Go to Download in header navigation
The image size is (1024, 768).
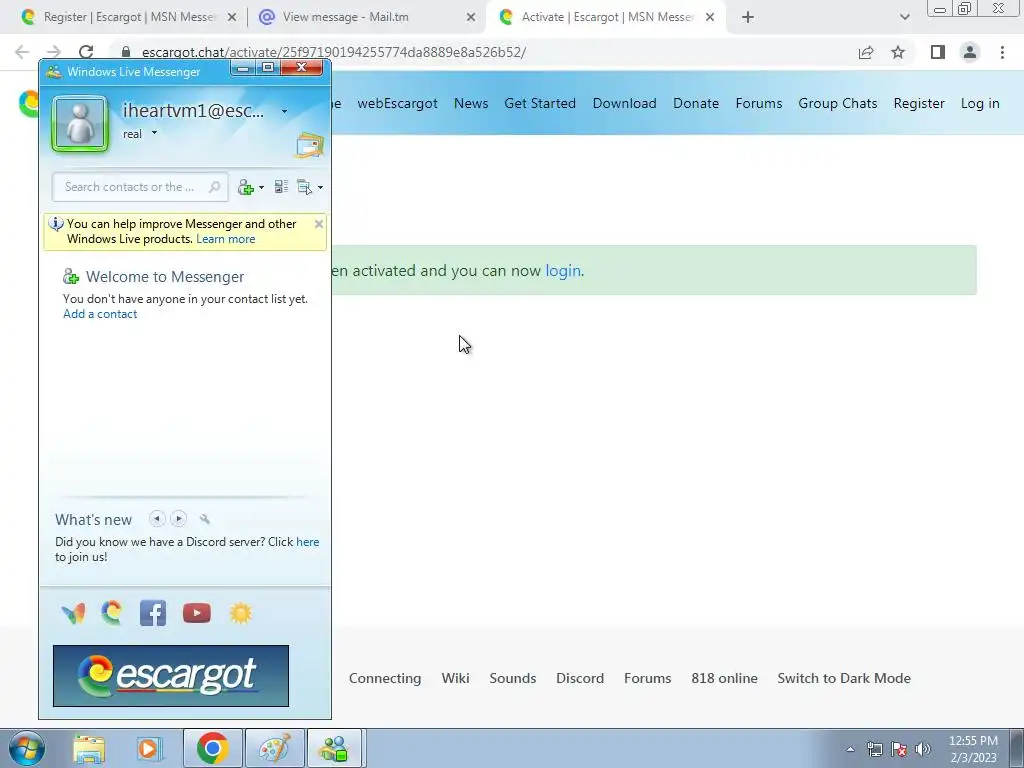624,103
